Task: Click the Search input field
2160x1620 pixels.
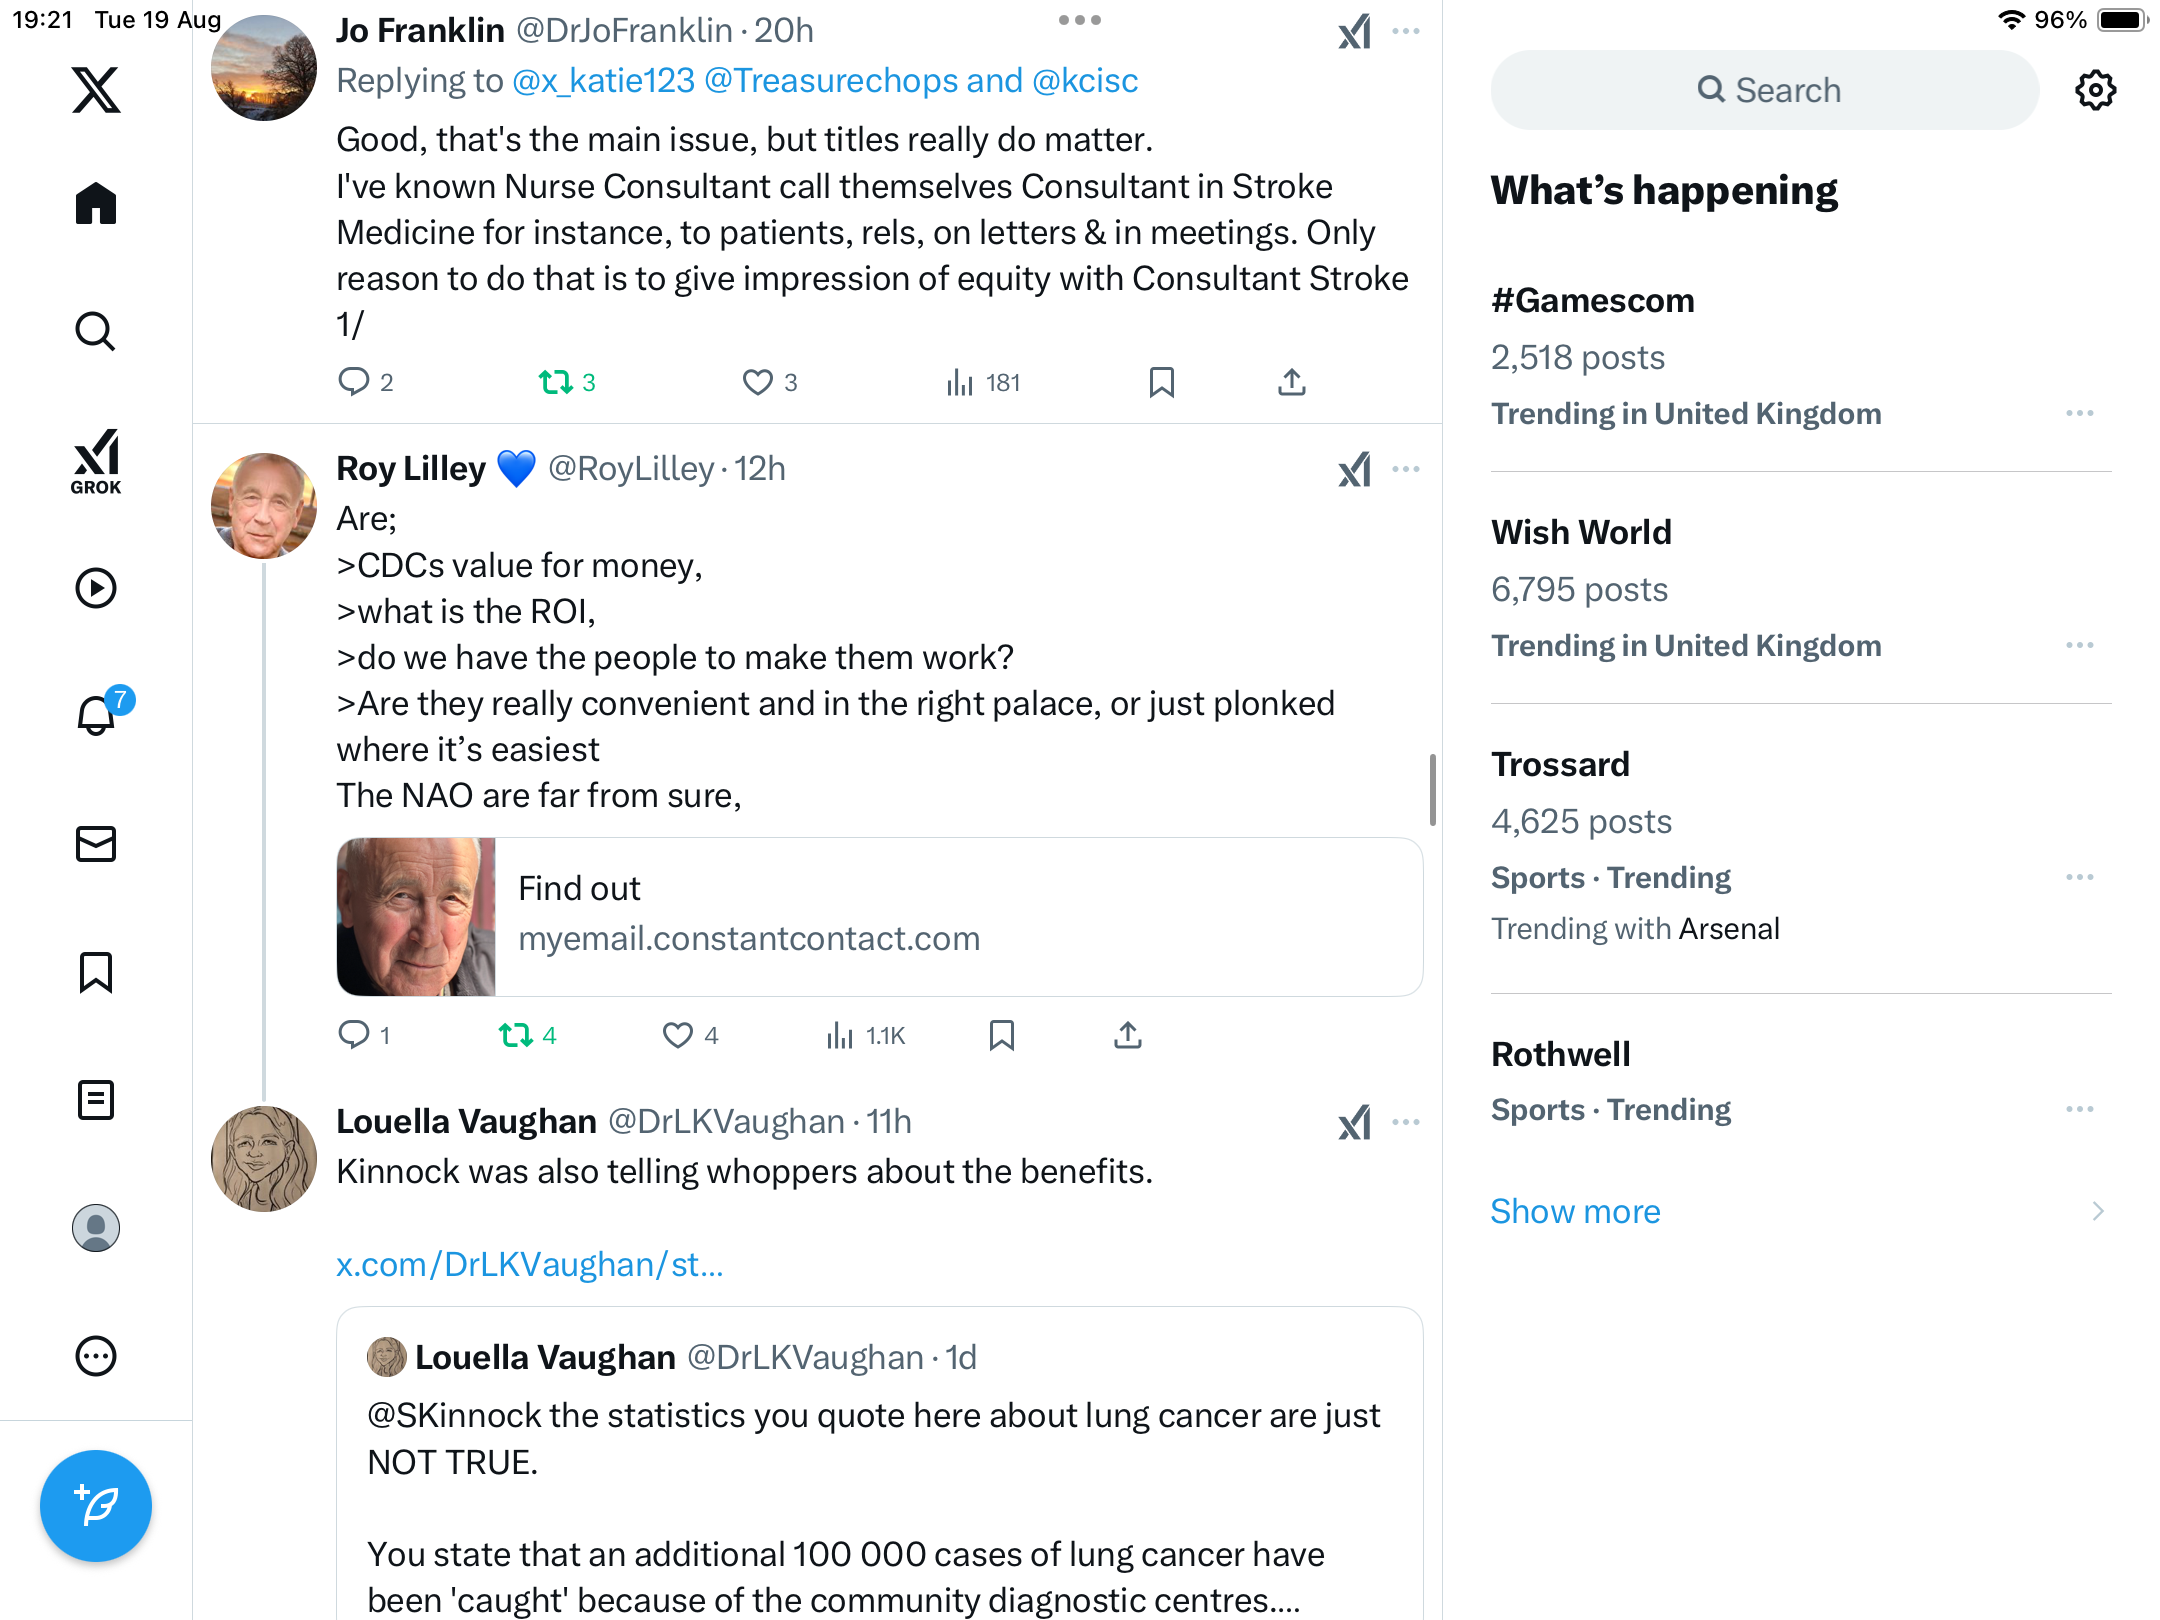Action: click(1765, 90)
